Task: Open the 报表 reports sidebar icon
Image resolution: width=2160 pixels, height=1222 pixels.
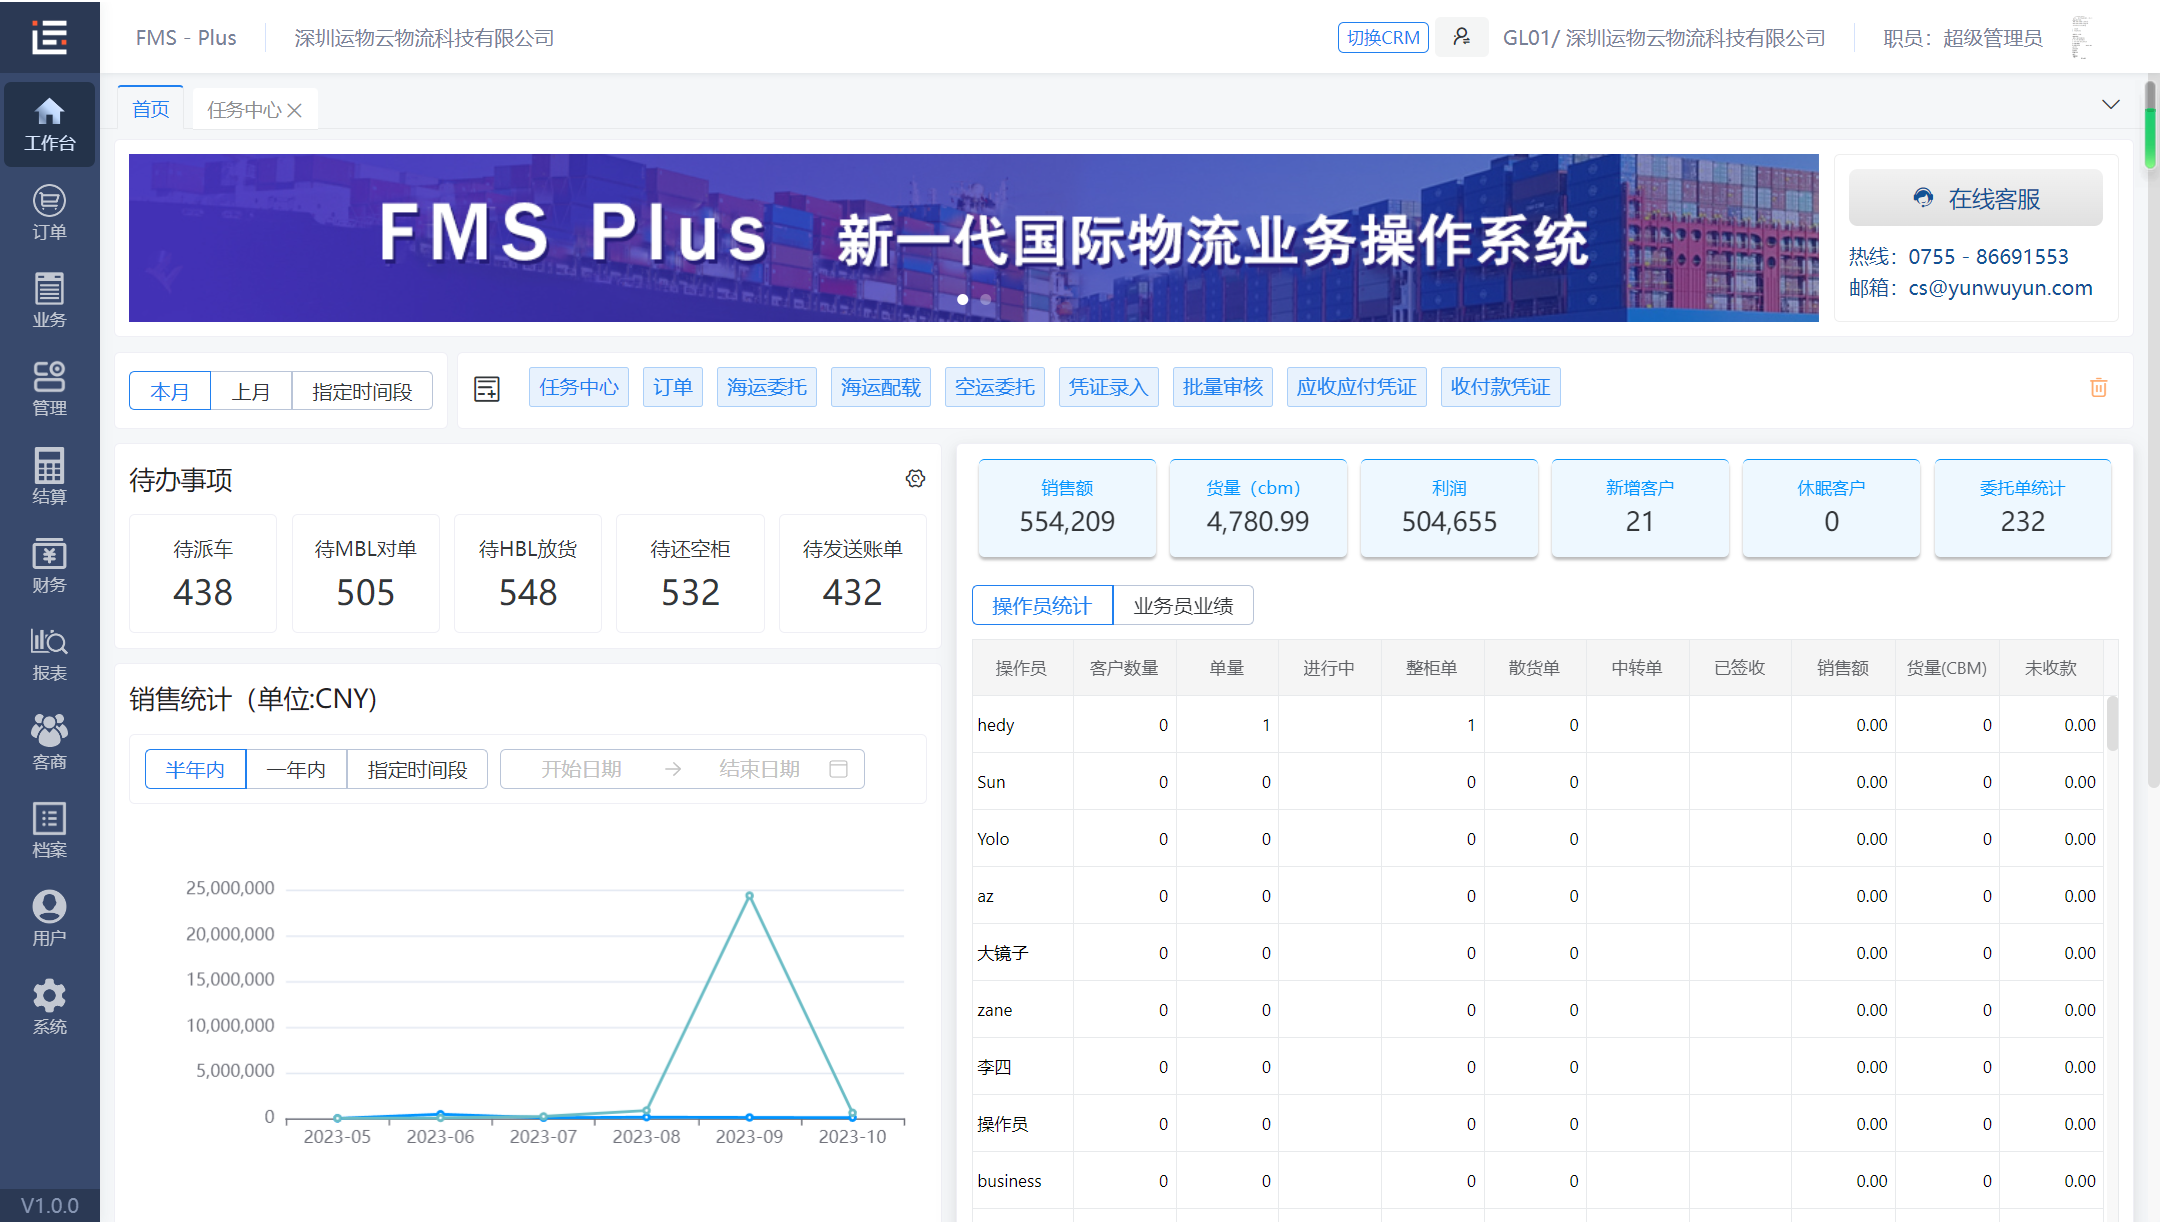Action: (49, 654)
